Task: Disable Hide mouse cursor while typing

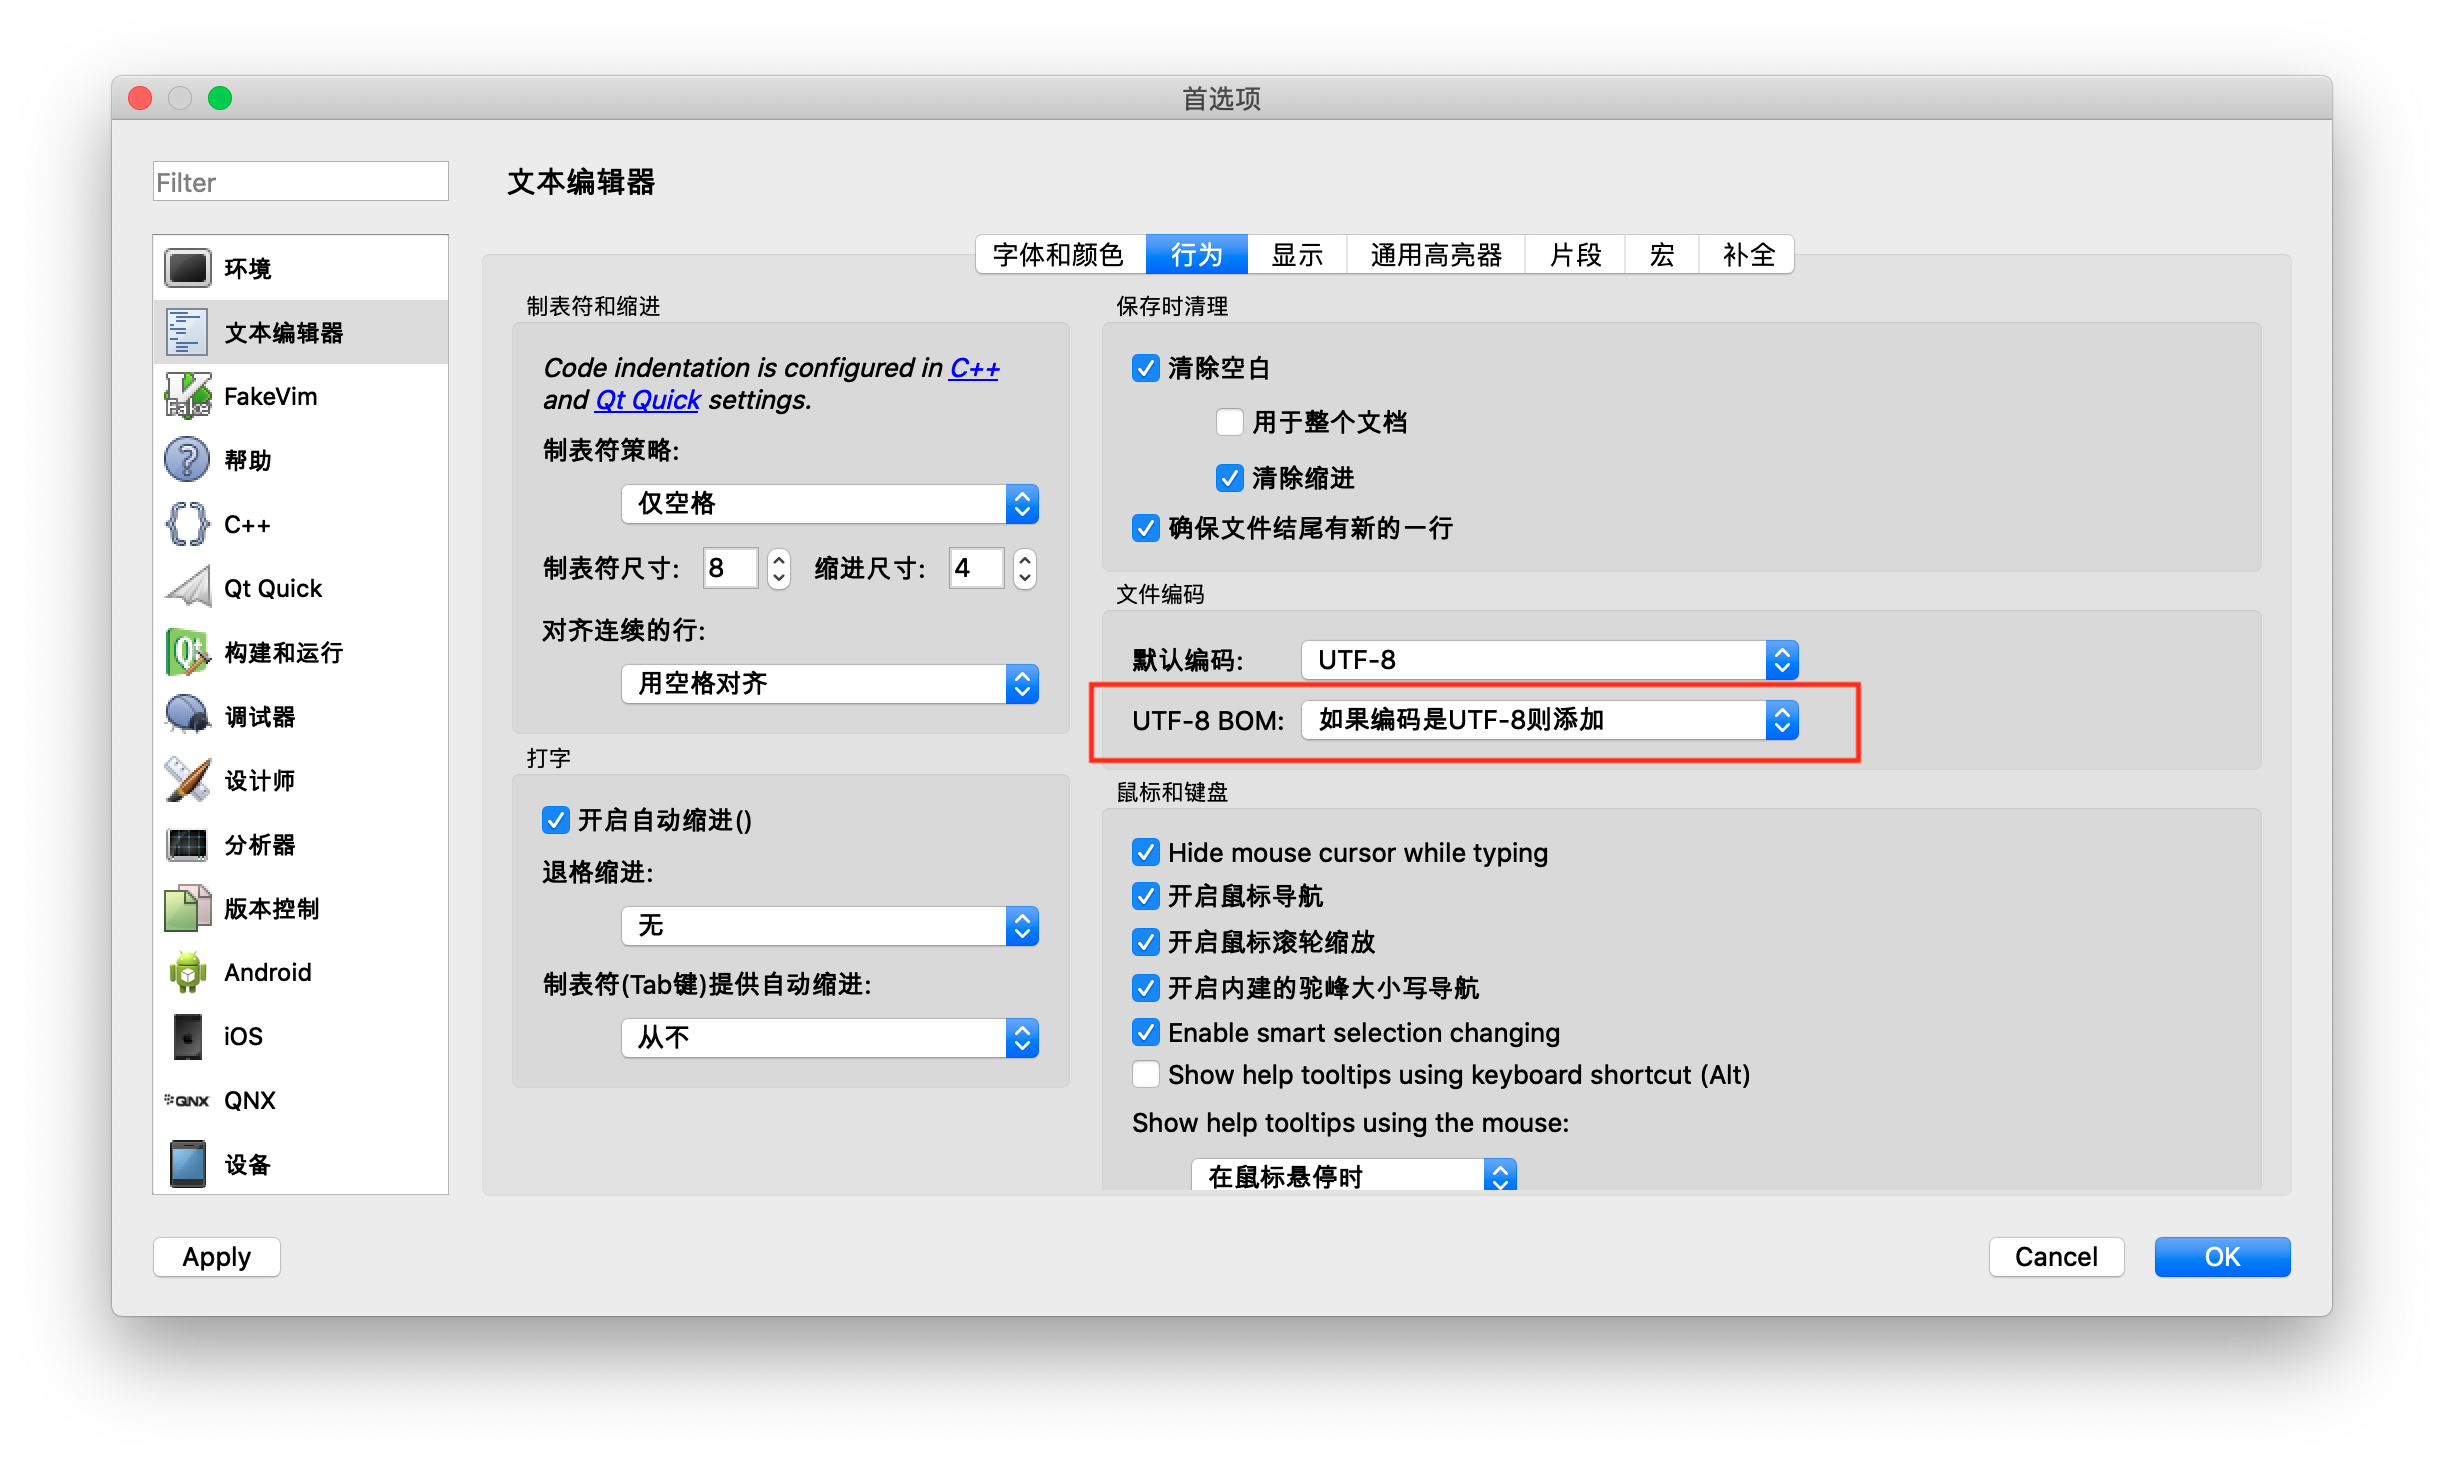Action: coord(1146,852)
